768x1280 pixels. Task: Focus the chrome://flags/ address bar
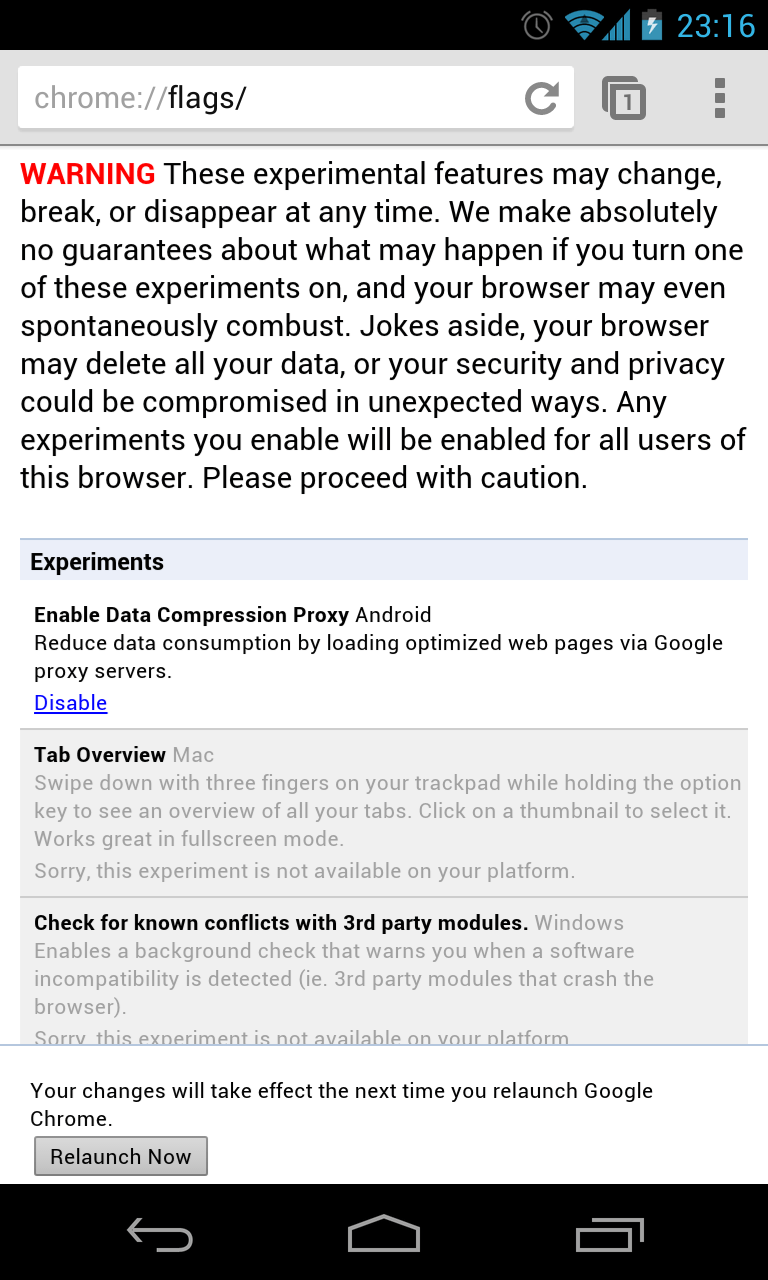(270, 98)
